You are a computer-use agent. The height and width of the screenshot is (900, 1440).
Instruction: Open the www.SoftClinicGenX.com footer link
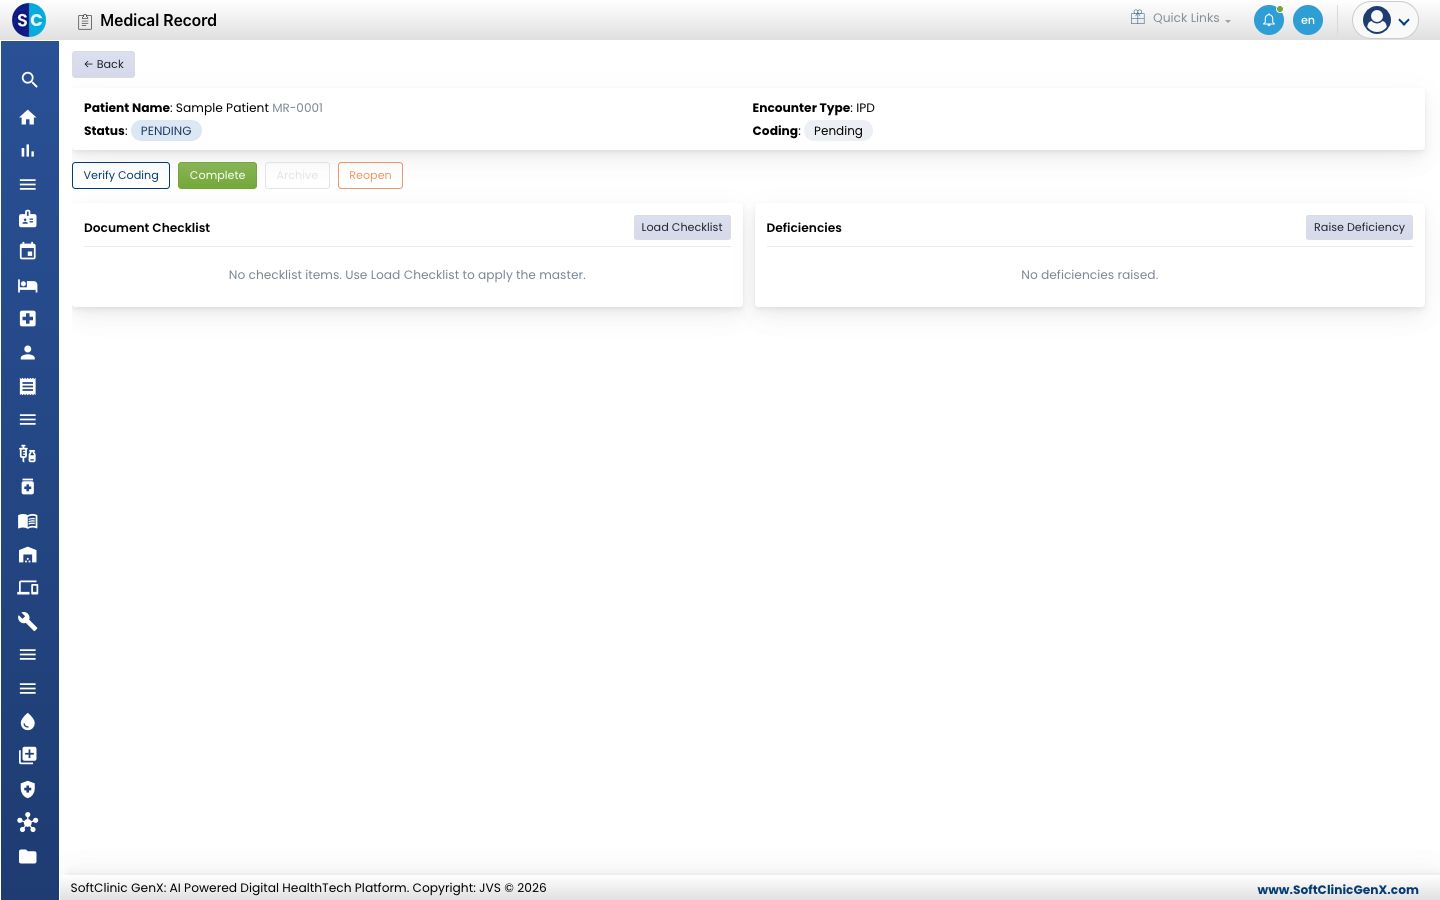(1338, 889)
